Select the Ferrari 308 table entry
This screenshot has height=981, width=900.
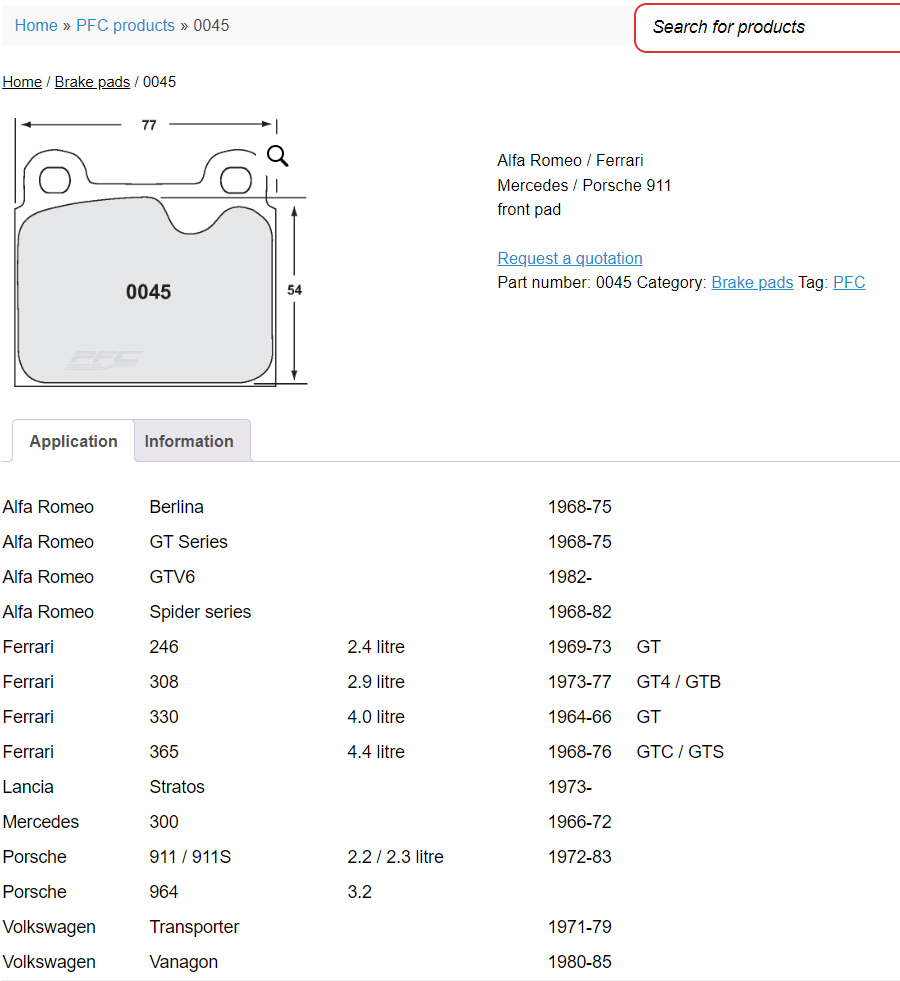pos(164,682)
